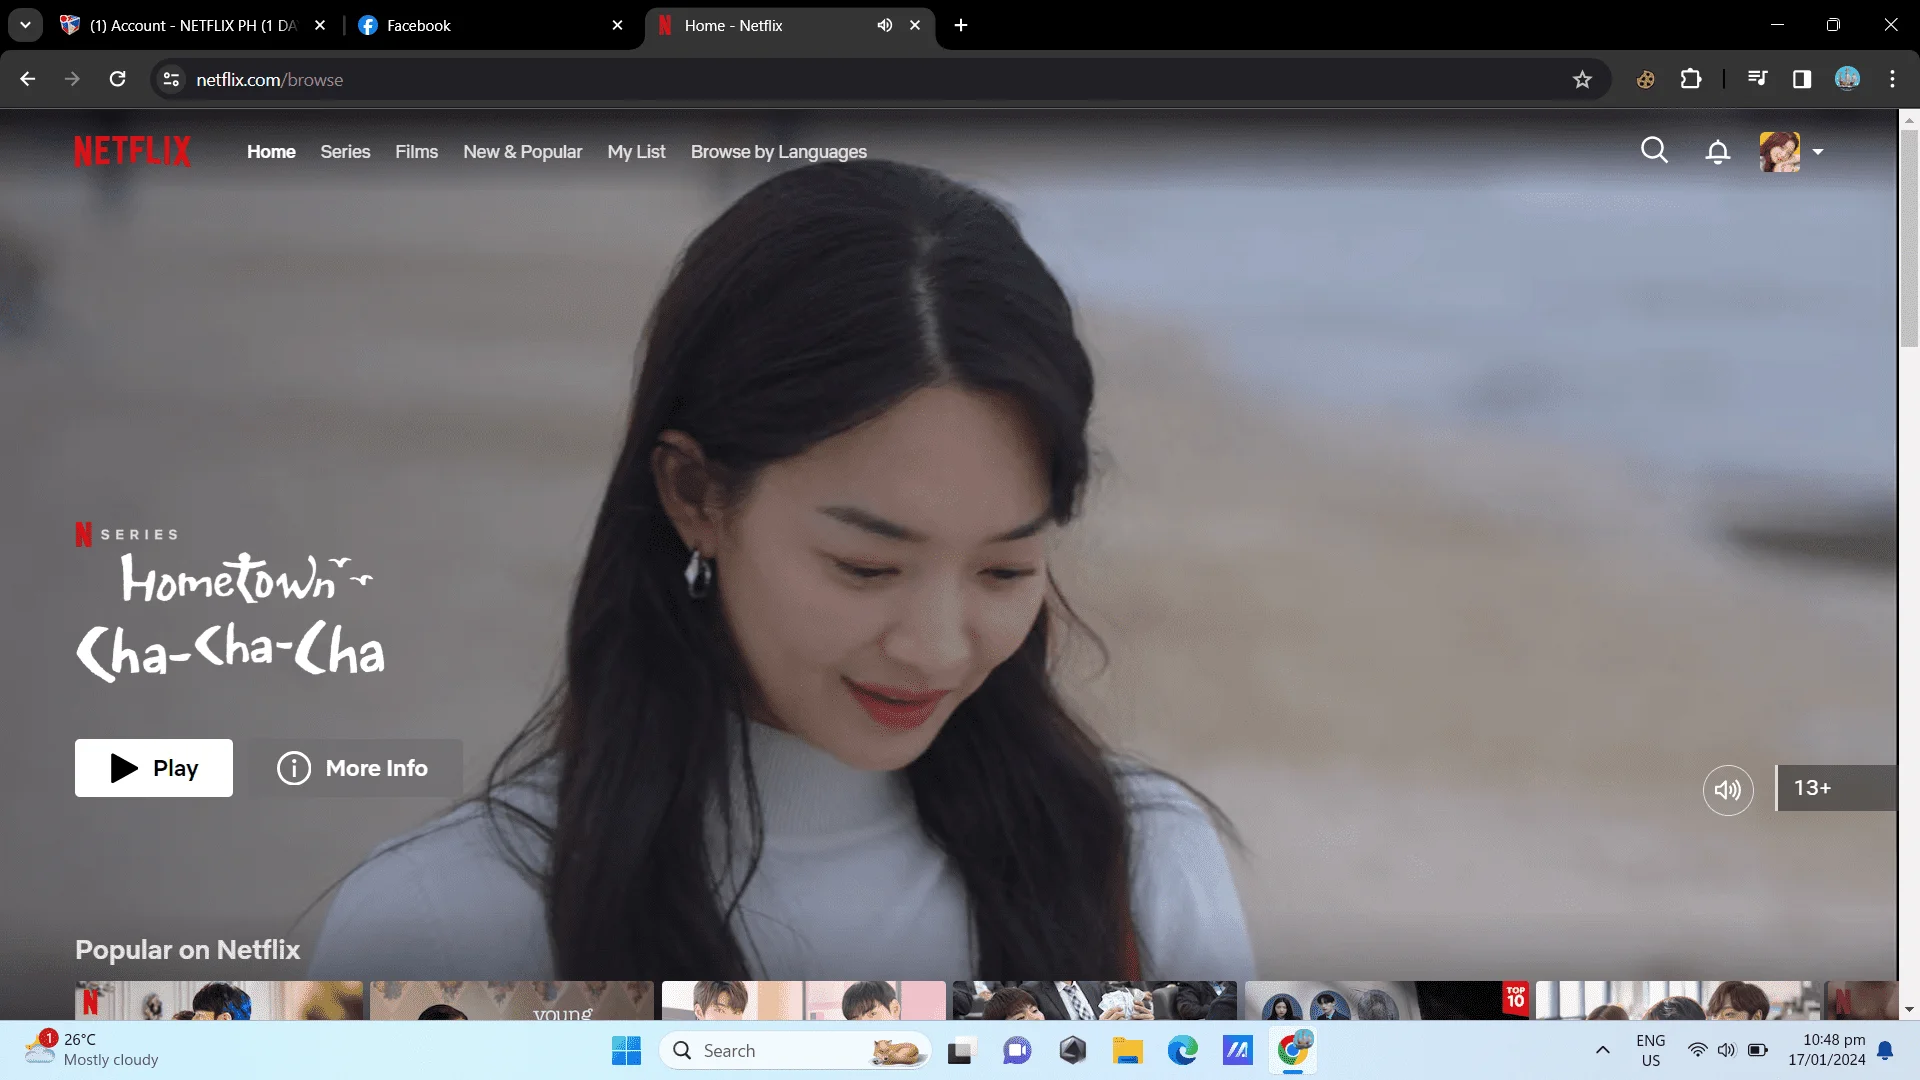Click the Netflix profile avatar
The height and width of the screenshot is (1080, 1920).
tap(1780, 152)
